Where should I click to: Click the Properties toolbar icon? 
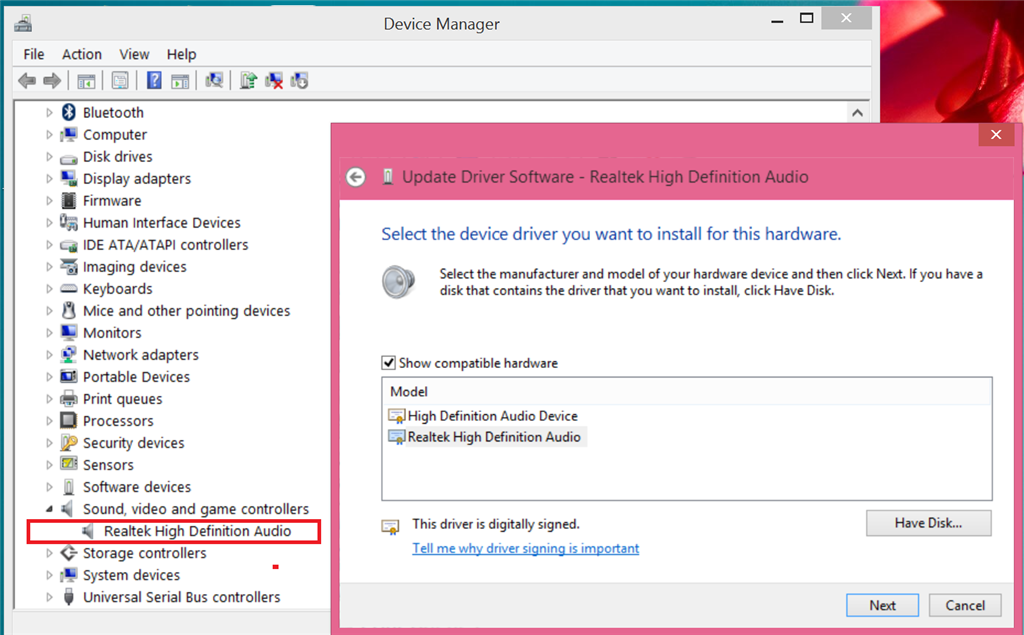tap(120, 80)
